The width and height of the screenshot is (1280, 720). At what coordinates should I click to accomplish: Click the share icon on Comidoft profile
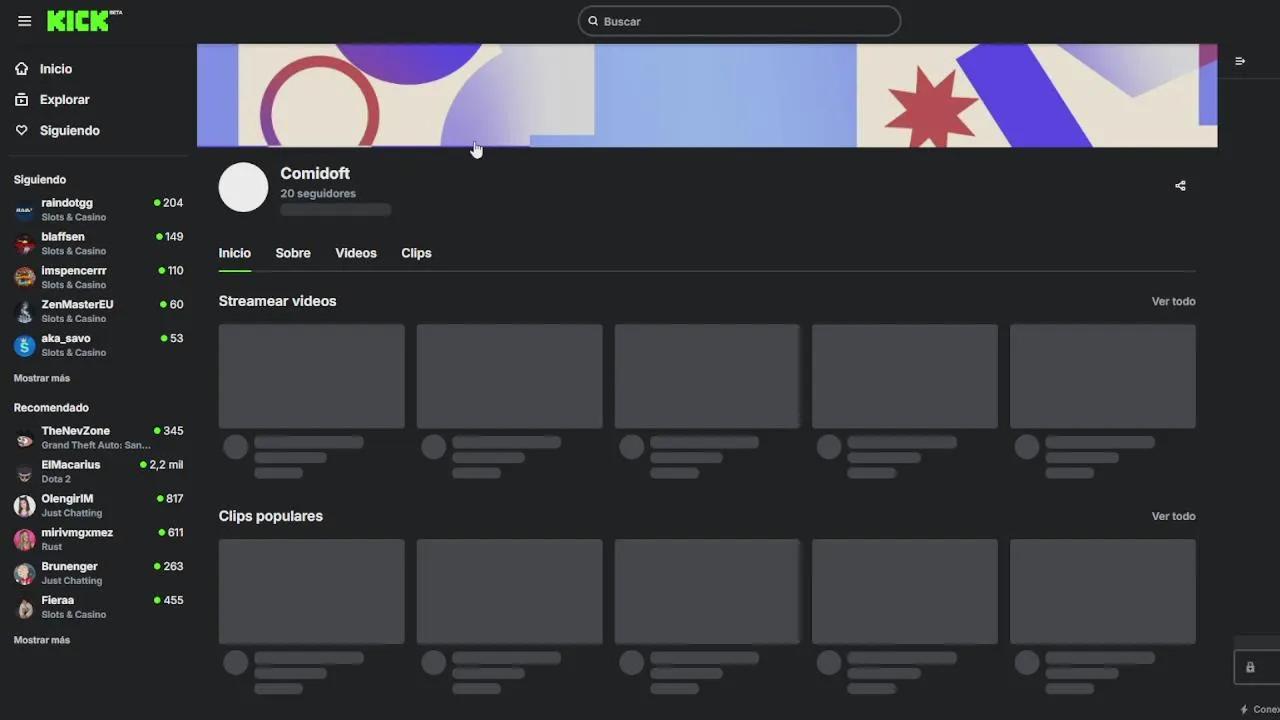point(1180,186)
